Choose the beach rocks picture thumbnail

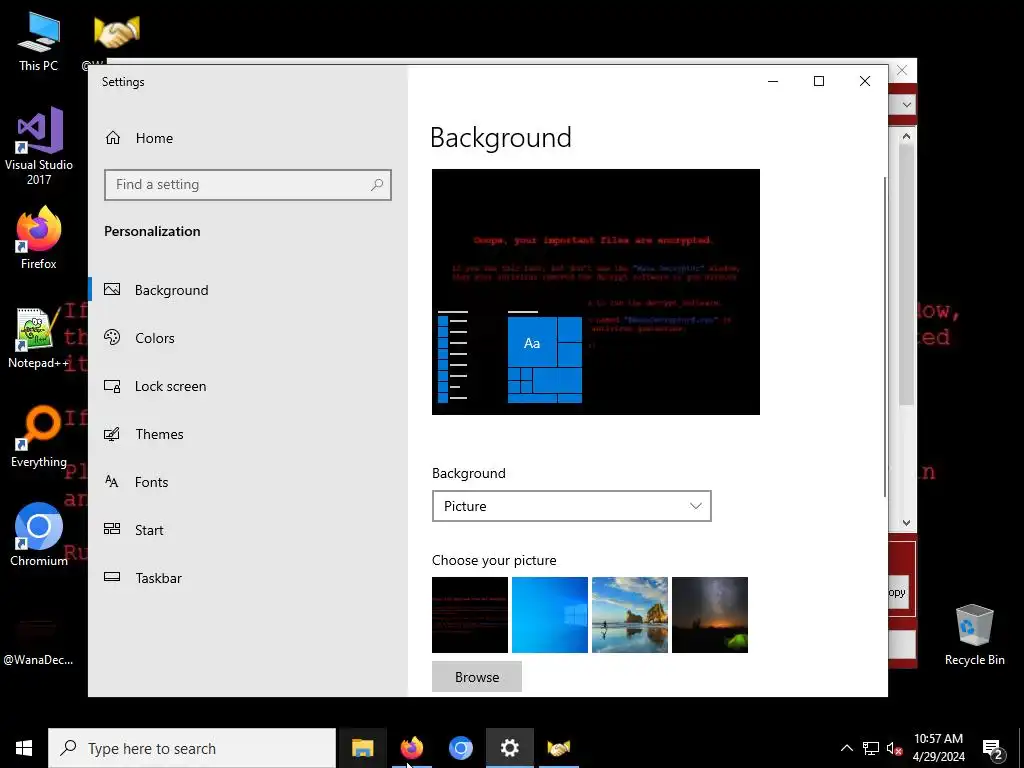(630, 615)
